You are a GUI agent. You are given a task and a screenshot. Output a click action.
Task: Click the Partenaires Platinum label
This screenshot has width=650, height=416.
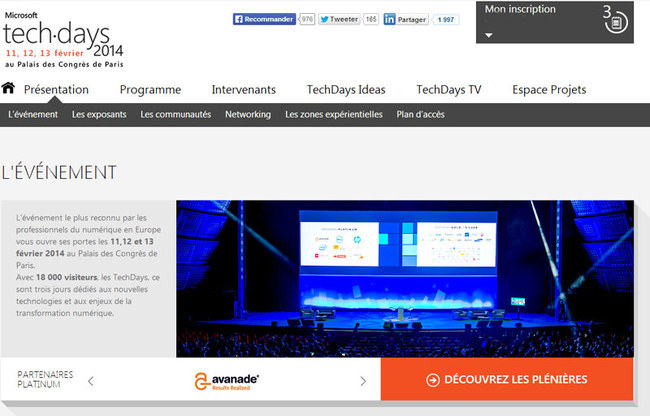[45, 380]
